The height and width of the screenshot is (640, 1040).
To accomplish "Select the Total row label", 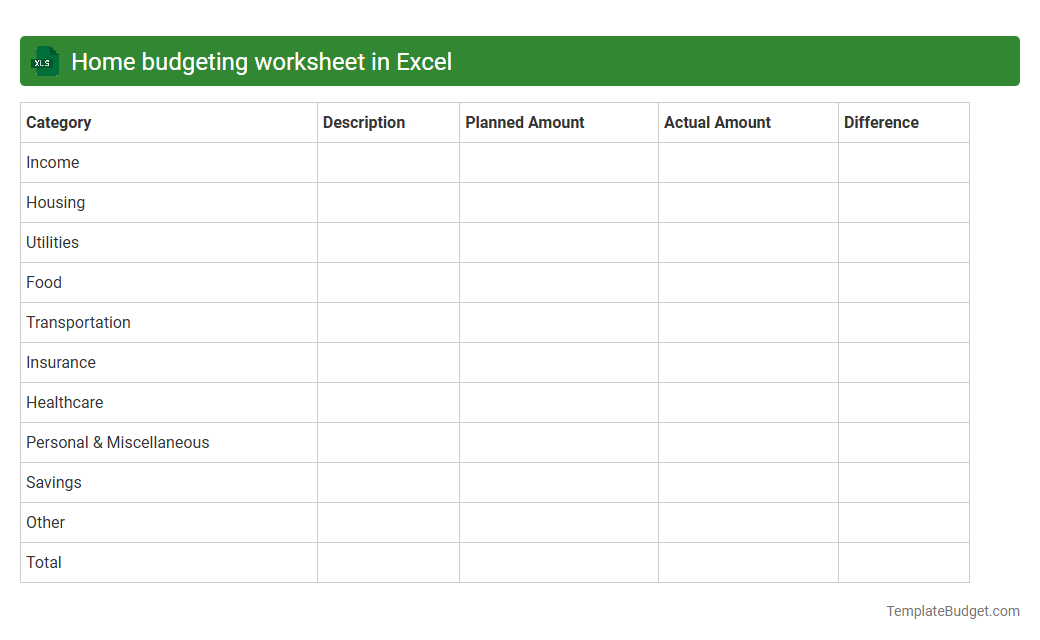I will pyautogui.click(x=43, y=562).
